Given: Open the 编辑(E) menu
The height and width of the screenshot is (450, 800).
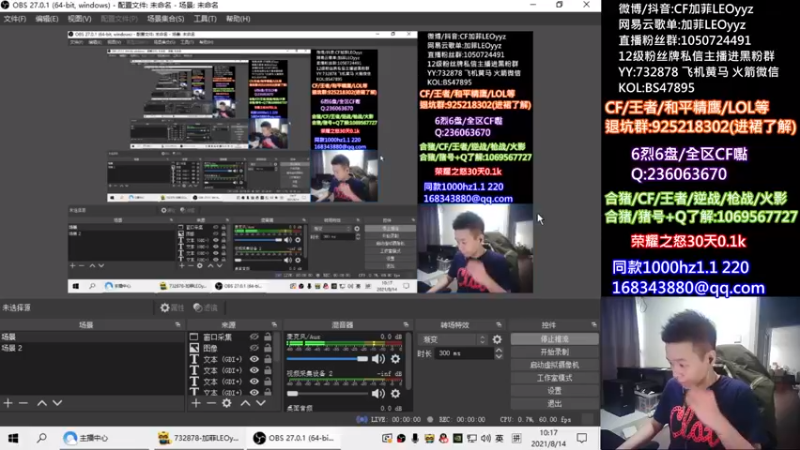Looking at the screenshot, I should (x=46, y=19).
